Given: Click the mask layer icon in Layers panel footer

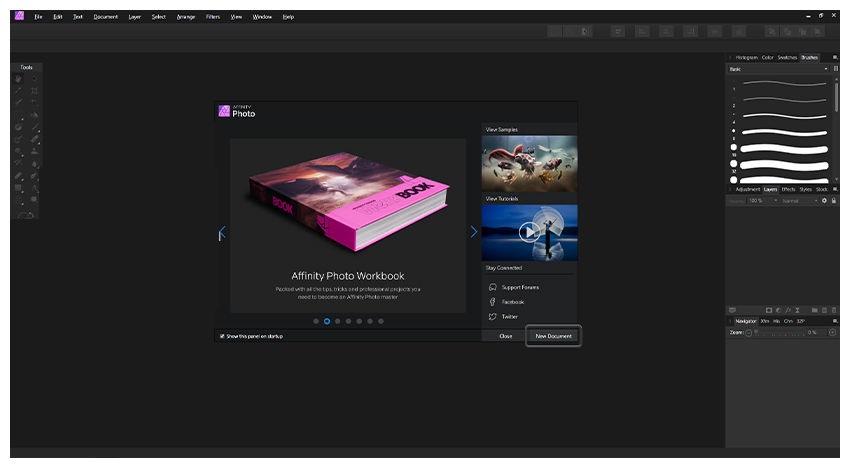Looking at the screenshot, I should [x=769, y=310].
